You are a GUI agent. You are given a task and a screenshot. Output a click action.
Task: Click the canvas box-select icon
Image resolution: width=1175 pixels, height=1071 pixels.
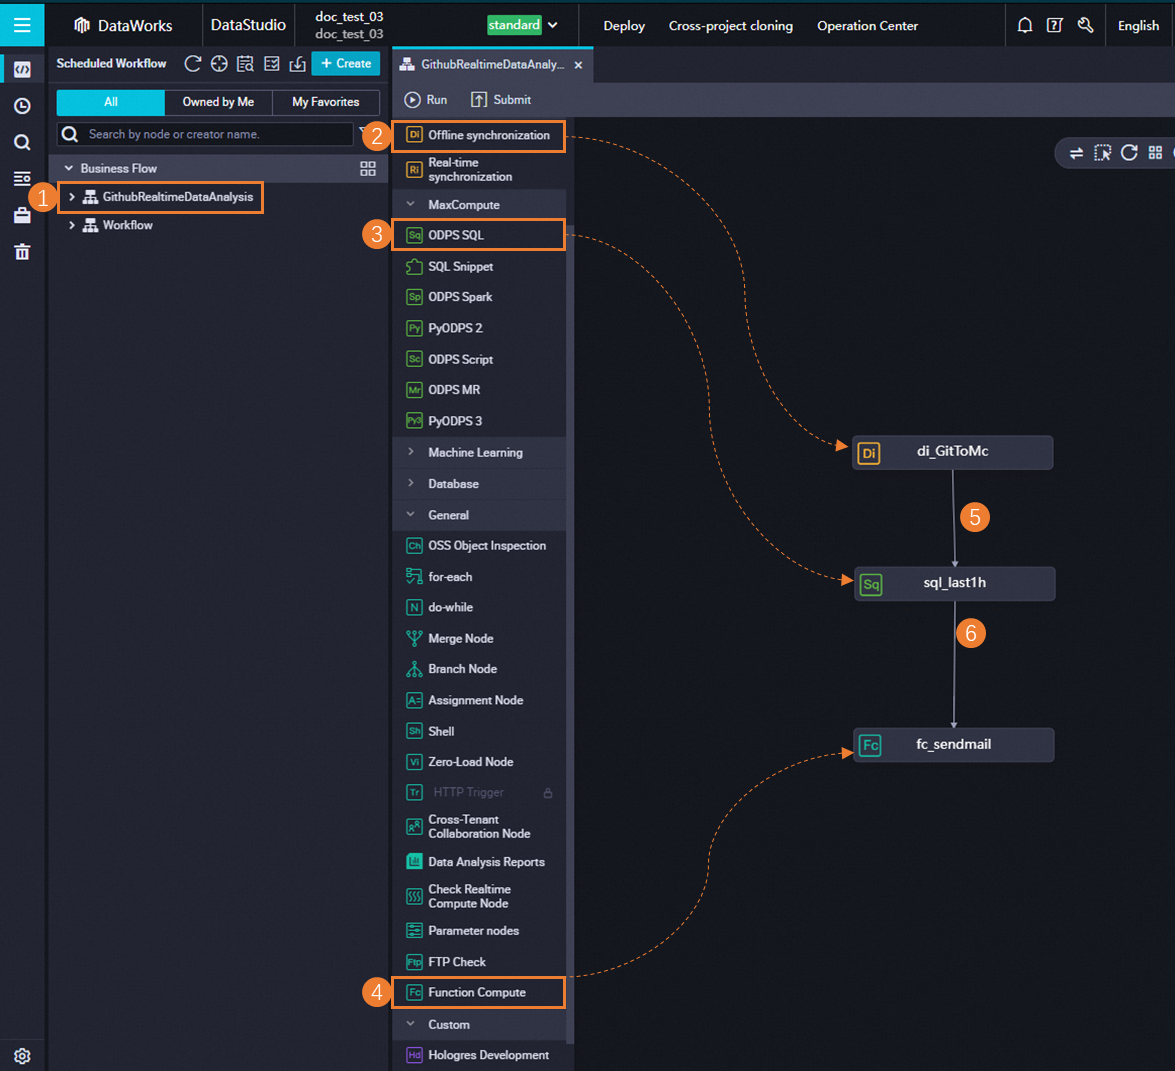click(x=1102, y=153)
